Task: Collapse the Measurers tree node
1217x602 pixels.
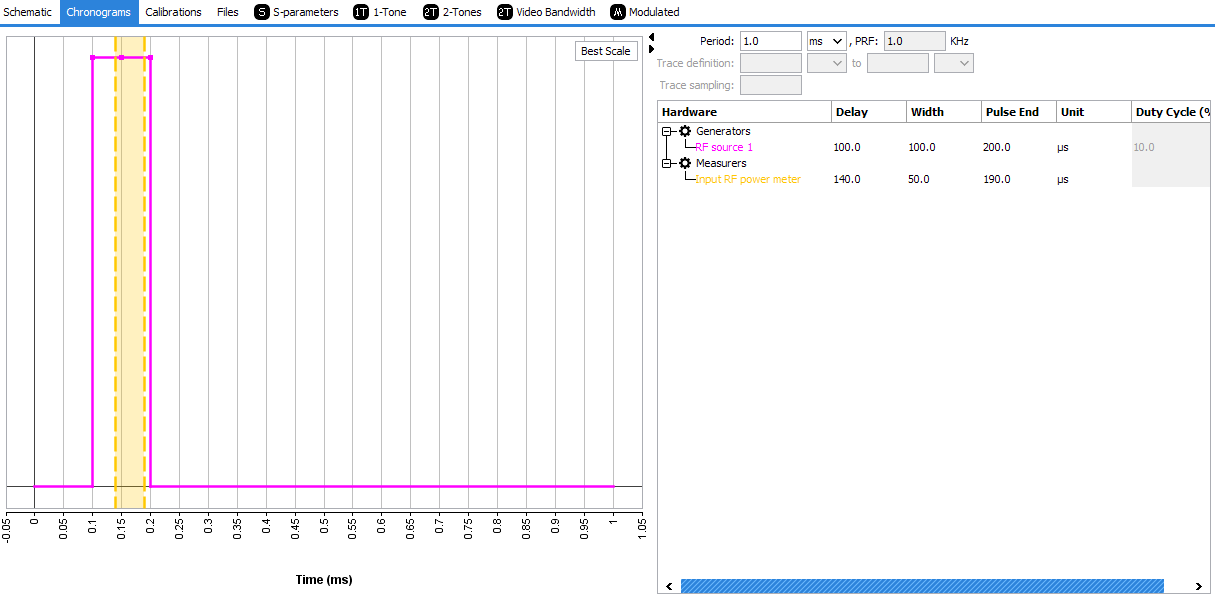Action: [x=667, y=163]
